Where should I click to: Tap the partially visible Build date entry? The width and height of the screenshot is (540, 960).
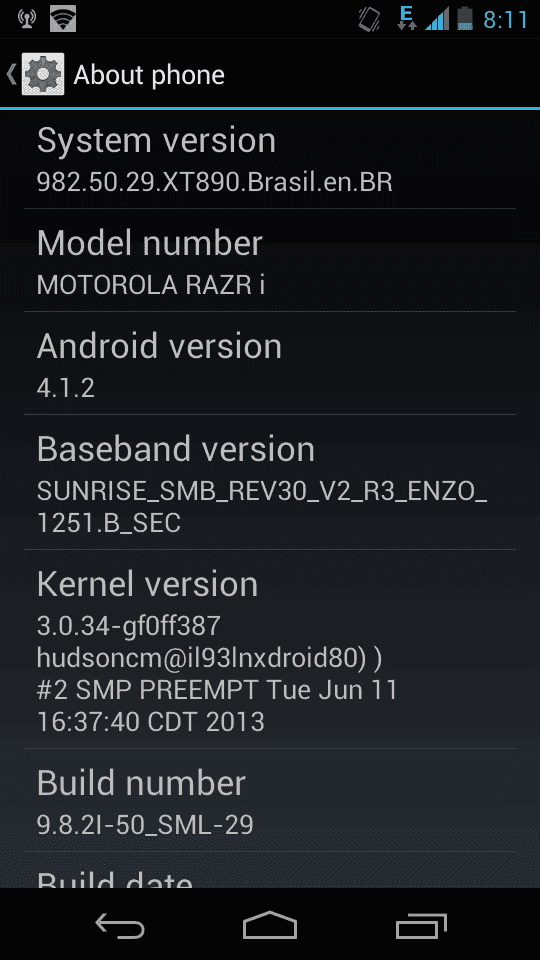pos(270,870)
